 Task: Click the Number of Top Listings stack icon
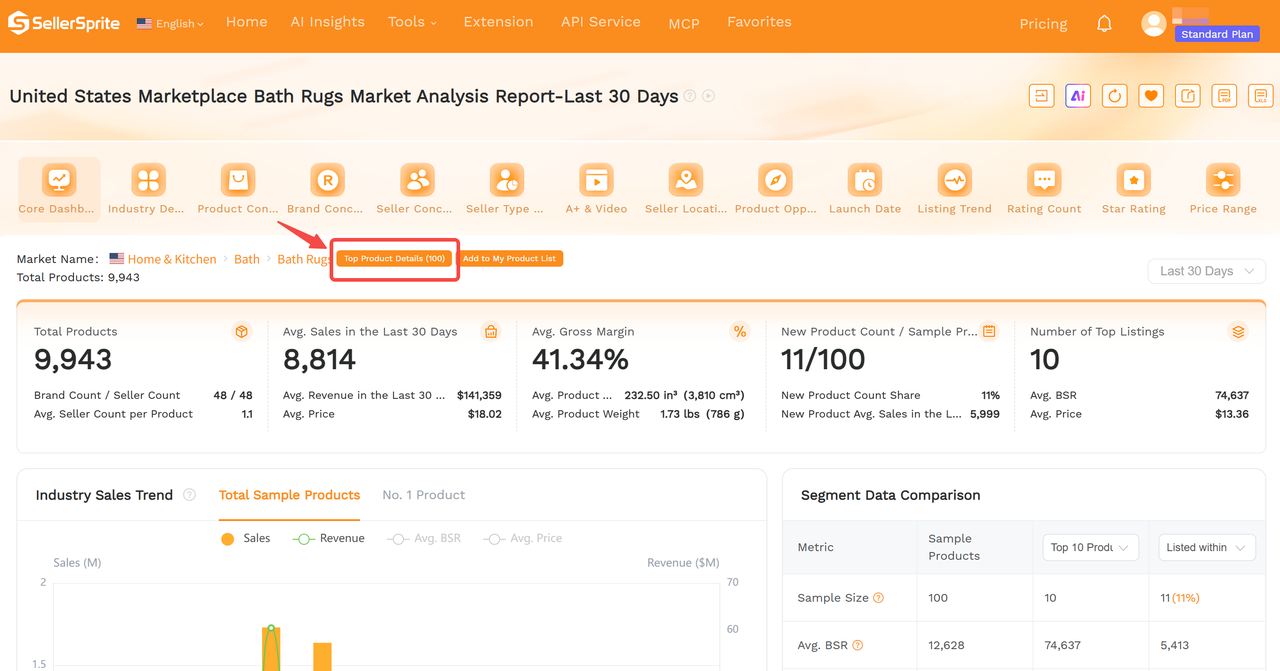[1238, 332]
